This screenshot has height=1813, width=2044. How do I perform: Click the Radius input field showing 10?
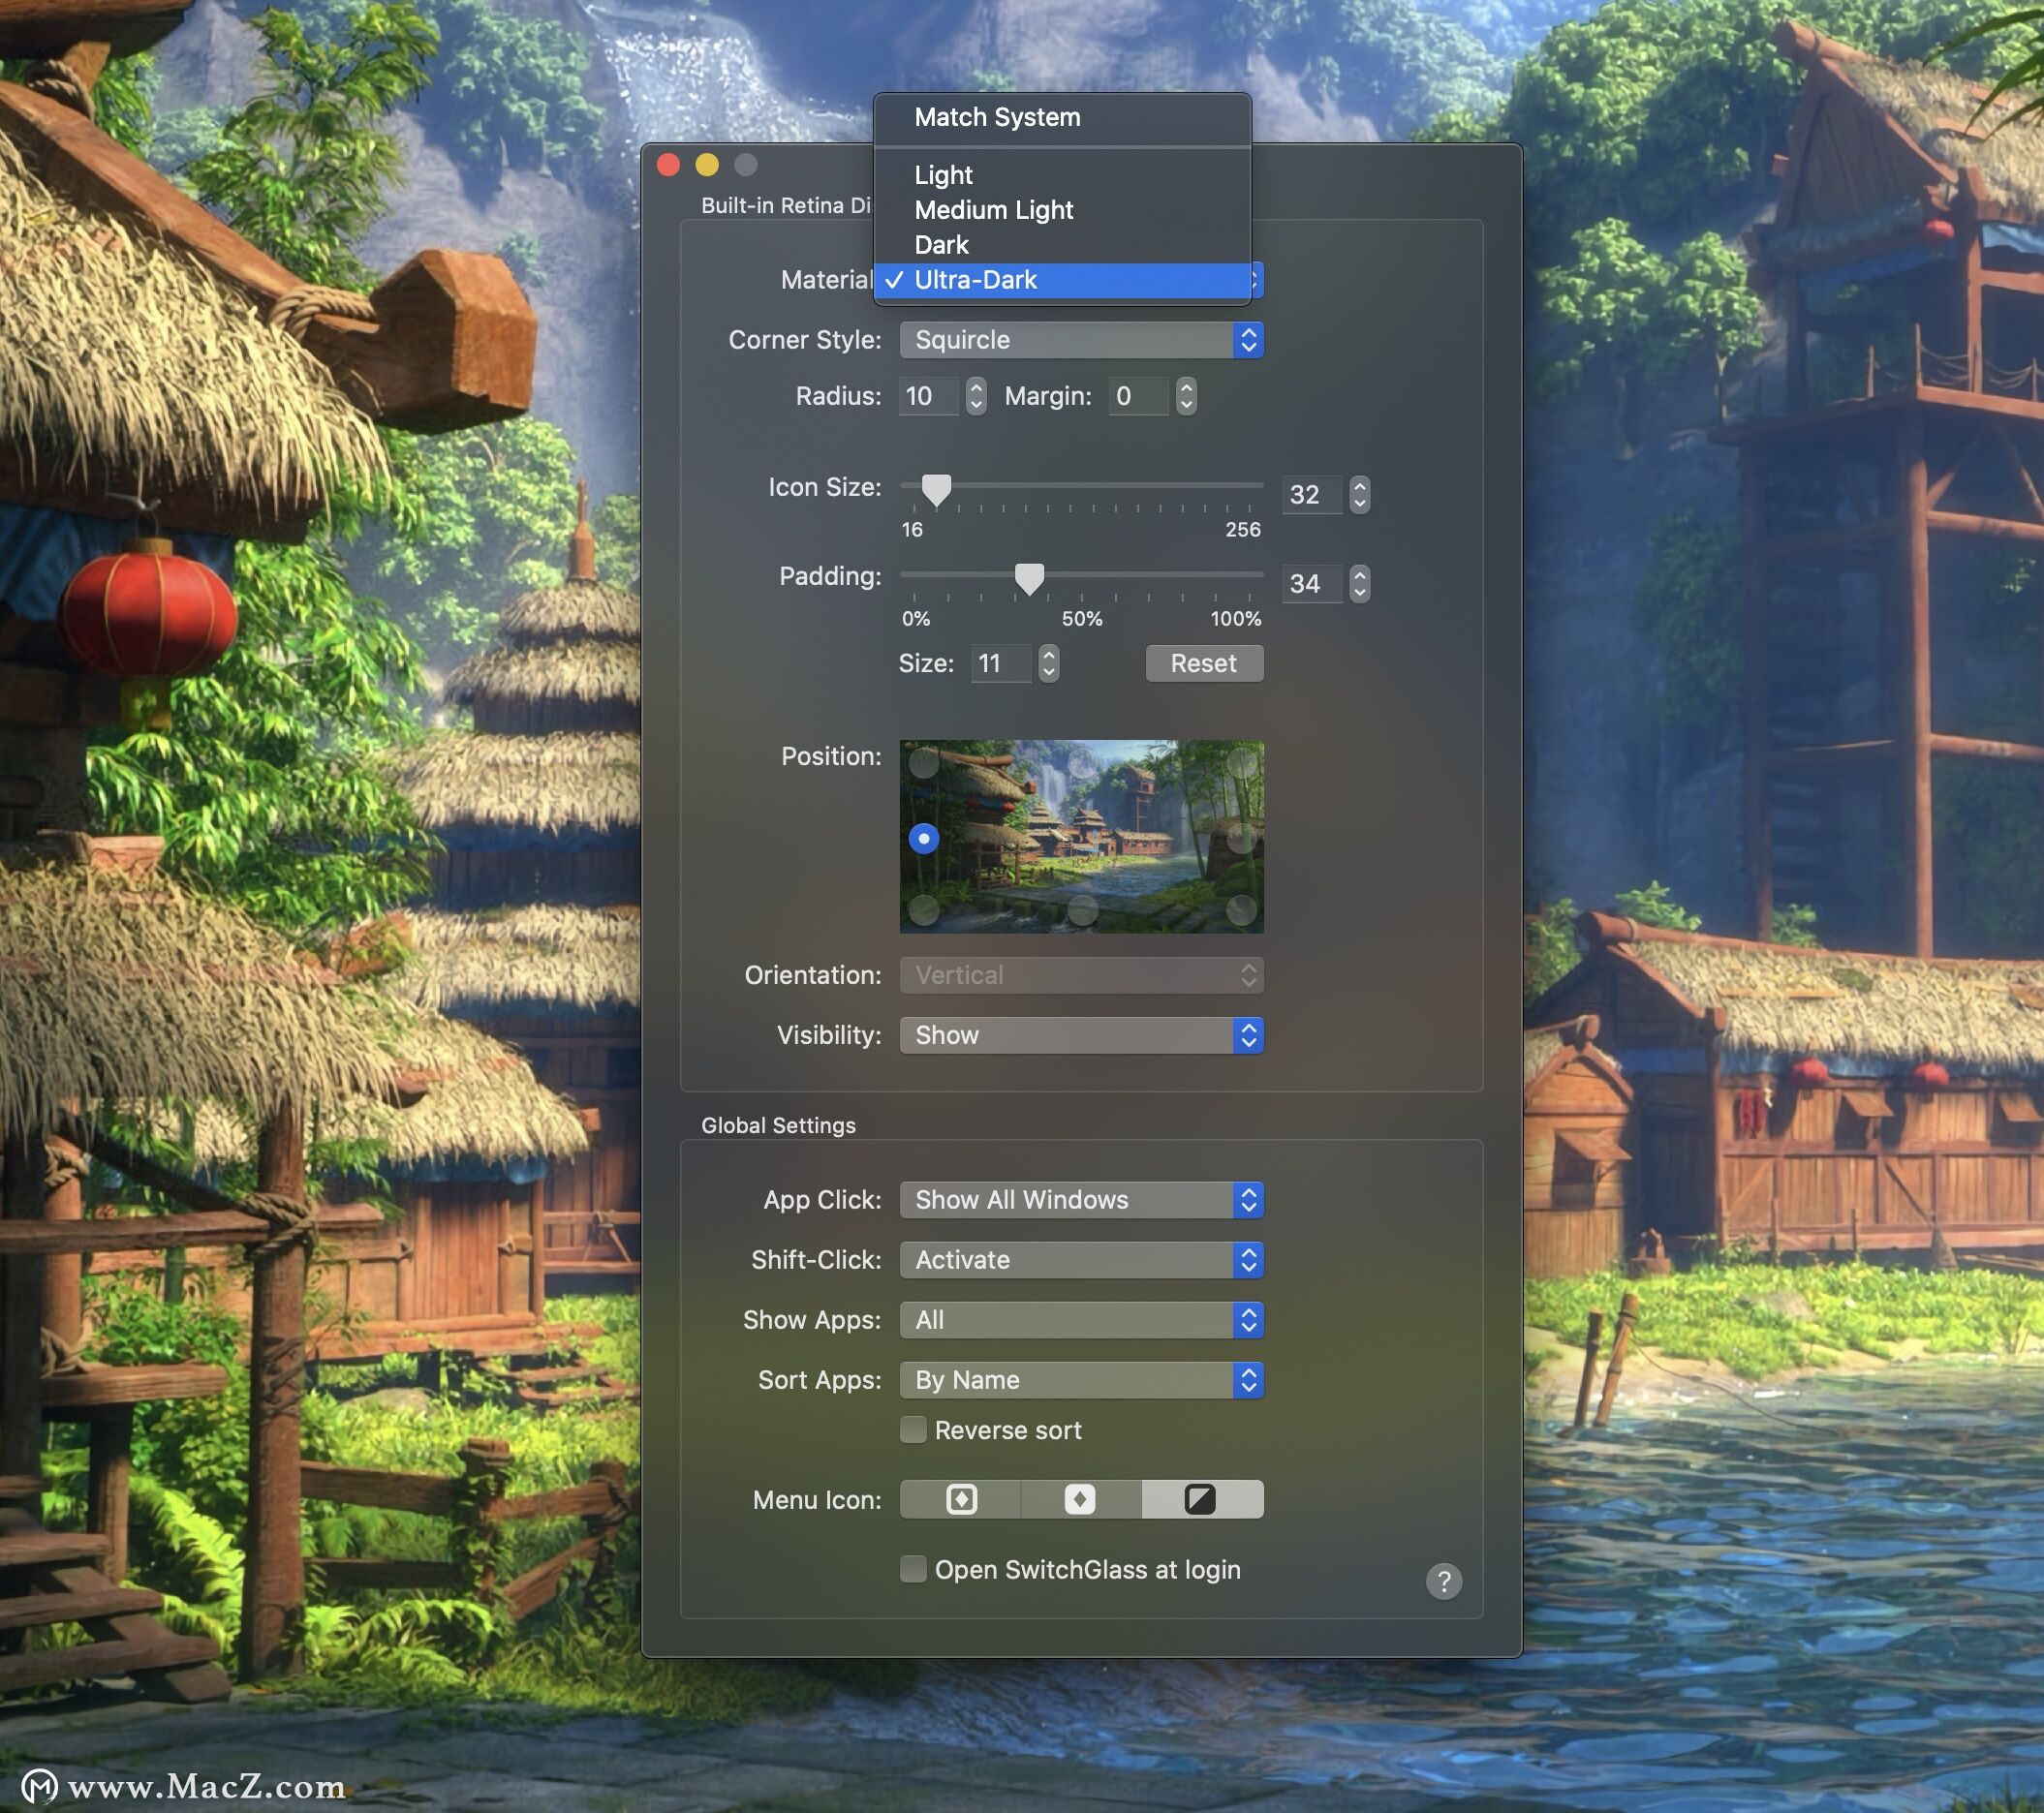(x=928, y=396)
